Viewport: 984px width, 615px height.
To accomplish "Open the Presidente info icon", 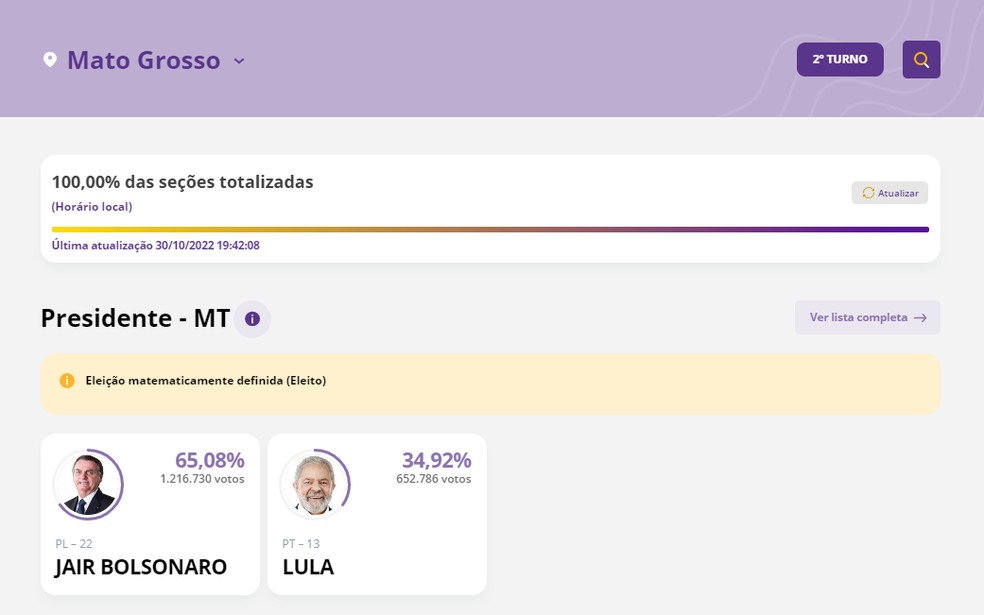I will pyautogui.click(x=252, y=319).
